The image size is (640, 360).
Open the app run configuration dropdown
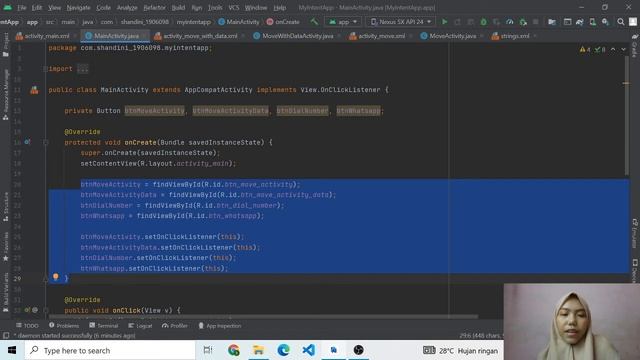[343, 22]
